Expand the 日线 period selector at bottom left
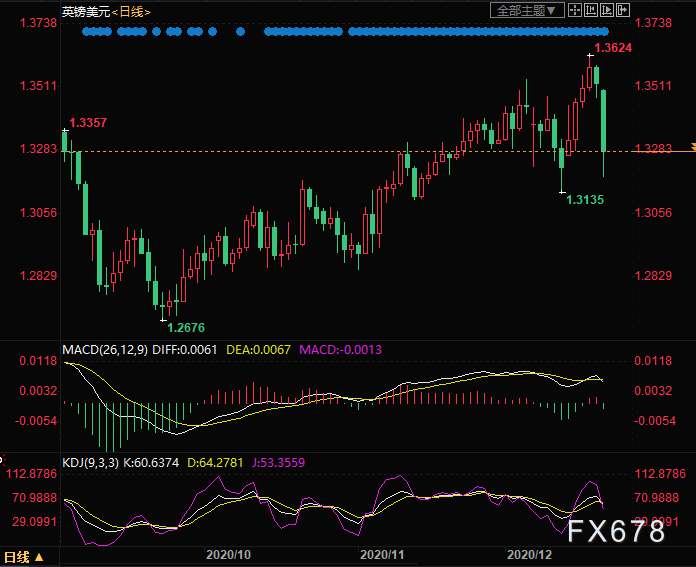 click(x=23, y=557)
